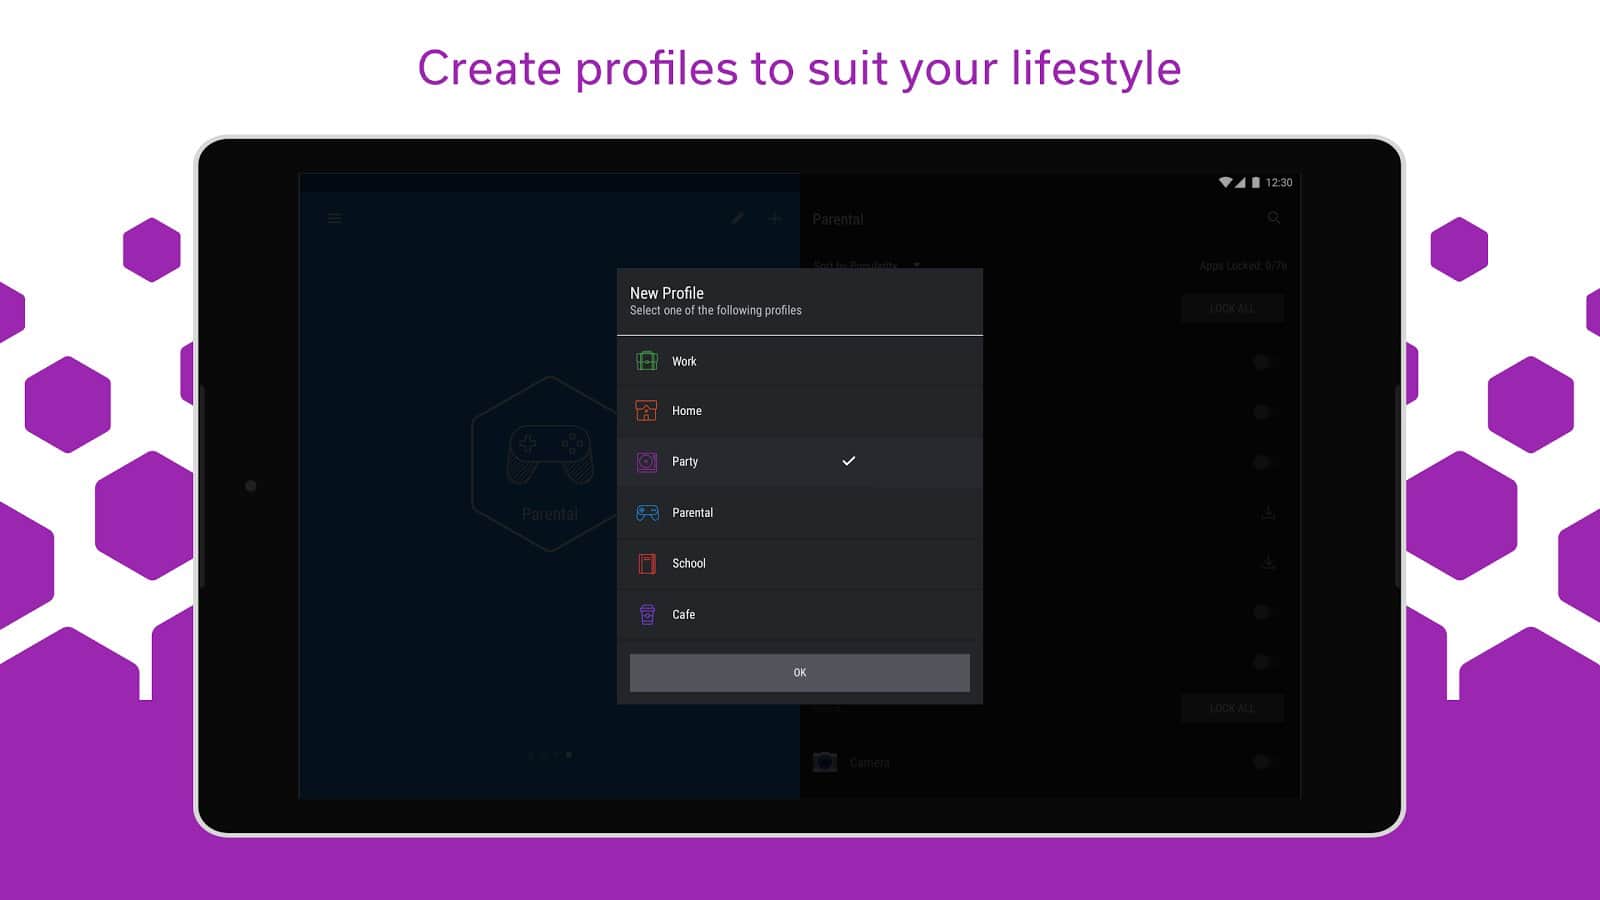Click the large Parental hexagon profile card
Viewport: 1600px width, 900px height.
pyautogui.click(x=549, y=464)
